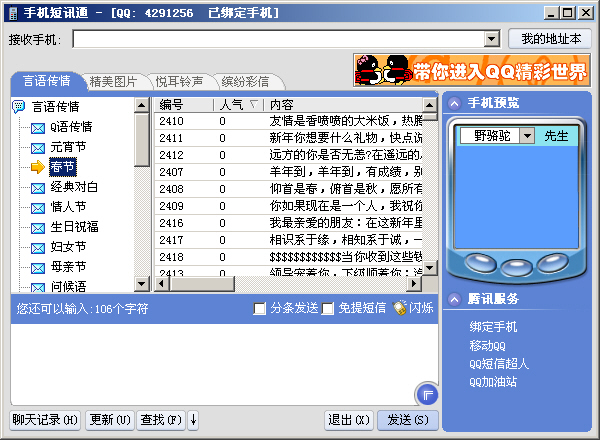Screen dimensions: 600x440
Task: Click the envelope icon beside 妇女节
Action: pos(38,248)
